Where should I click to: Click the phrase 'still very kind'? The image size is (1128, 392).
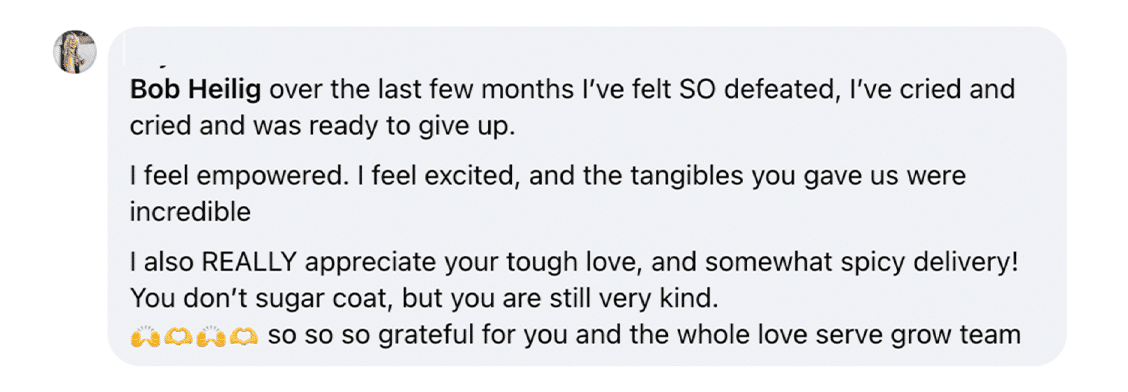coord(630,298)
